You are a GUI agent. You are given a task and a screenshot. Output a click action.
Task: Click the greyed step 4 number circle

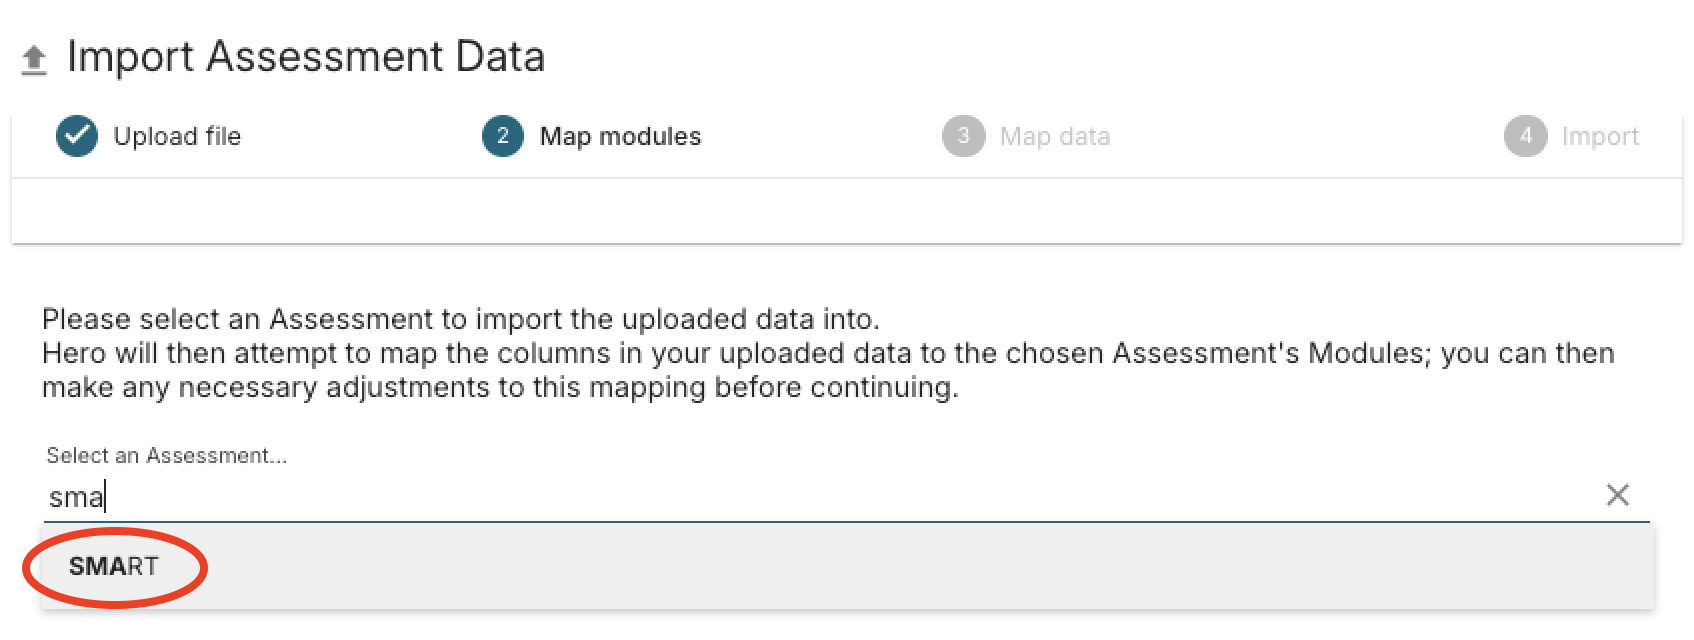(x=1526, y=136)
